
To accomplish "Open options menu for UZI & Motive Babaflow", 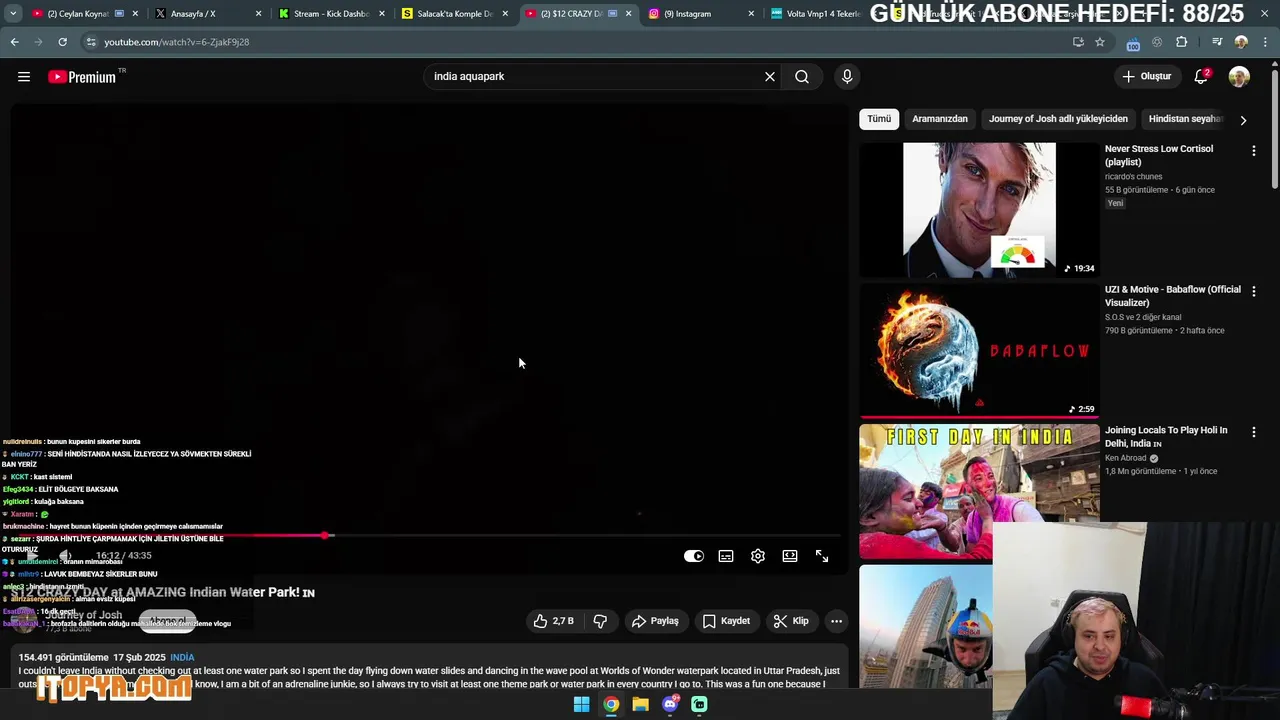I will (1253, 292).
